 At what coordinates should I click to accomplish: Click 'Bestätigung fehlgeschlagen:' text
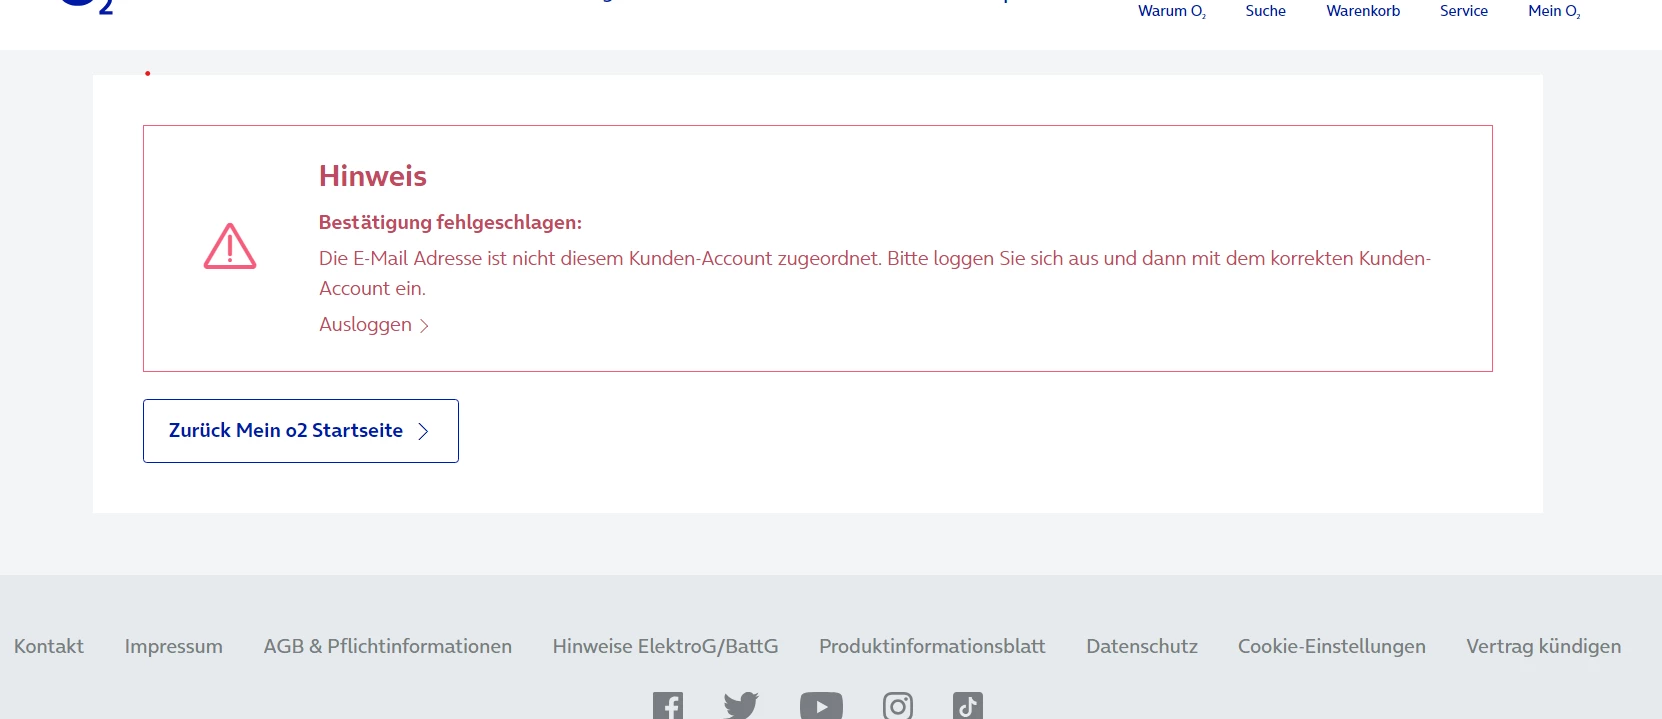click(x=450, y=222)
